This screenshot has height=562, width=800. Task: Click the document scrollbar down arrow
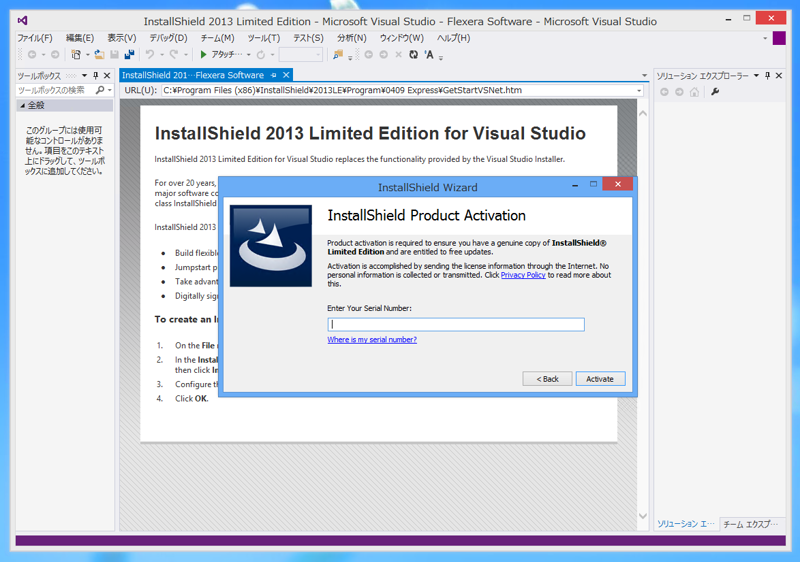tap(643, 516)
